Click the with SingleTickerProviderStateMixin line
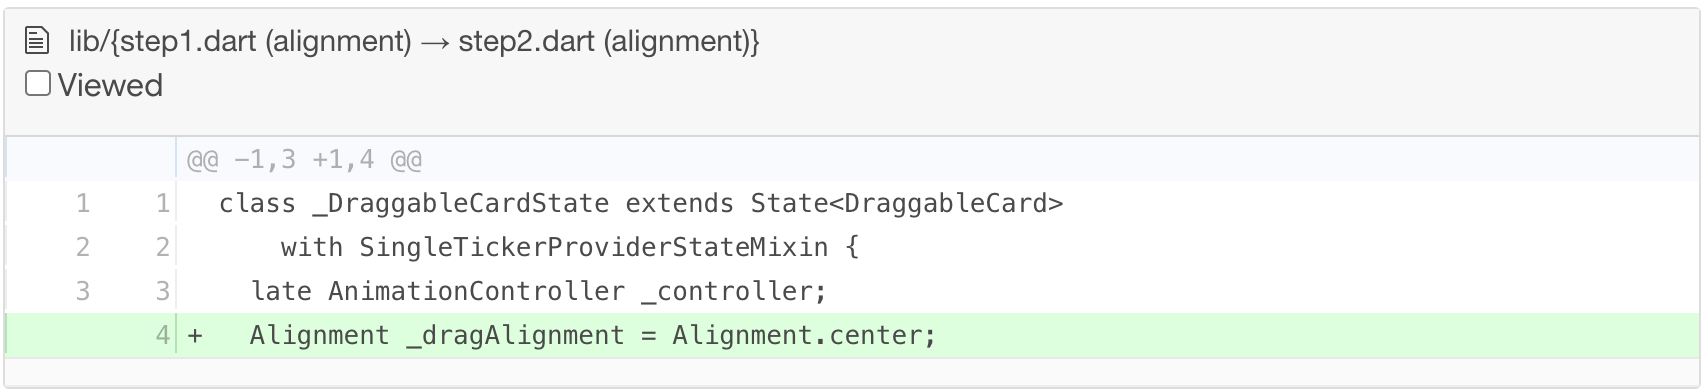Image resolution: width=1708 pixels, height=392 pixels. (x=569, y=247)
